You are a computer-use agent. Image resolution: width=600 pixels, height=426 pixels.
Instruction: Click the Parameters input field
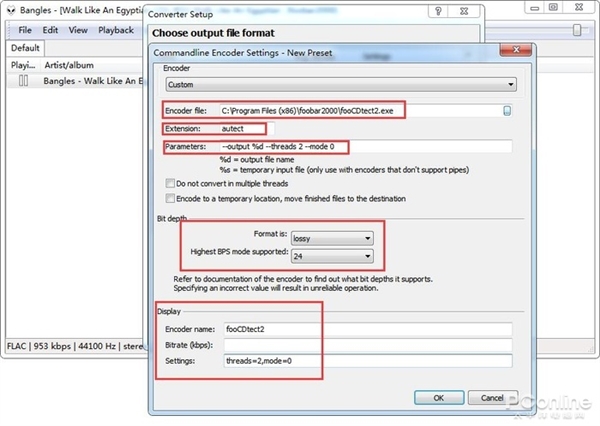coord(365,147)
